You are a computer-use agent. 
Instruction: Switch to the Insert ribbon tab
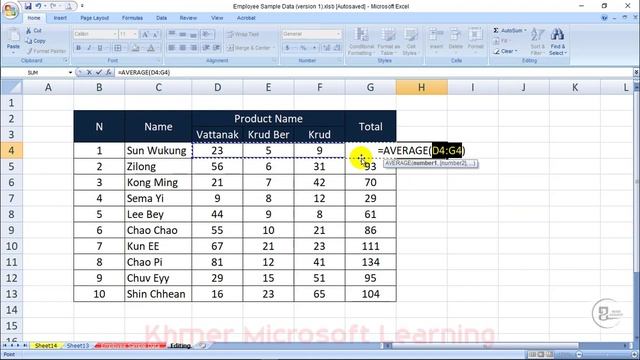(x=60, y=18)
